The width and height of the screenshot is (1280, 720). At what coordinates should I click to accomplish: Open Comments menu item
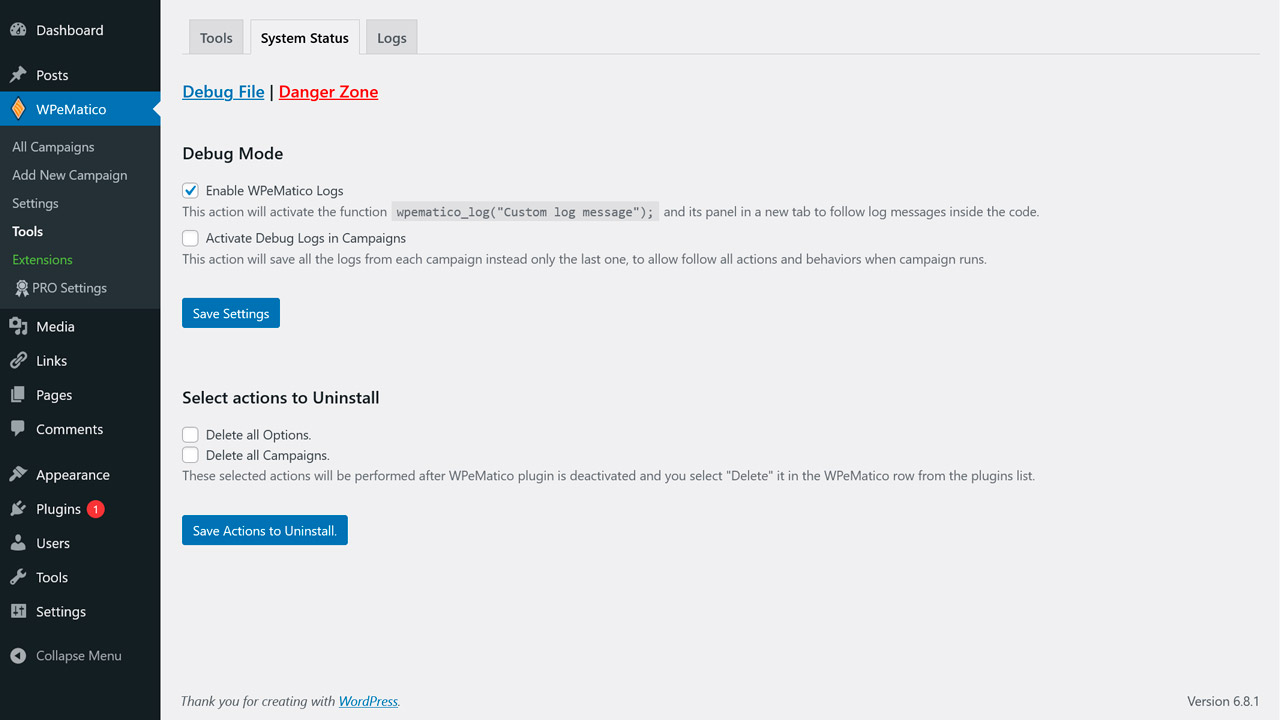80,429
